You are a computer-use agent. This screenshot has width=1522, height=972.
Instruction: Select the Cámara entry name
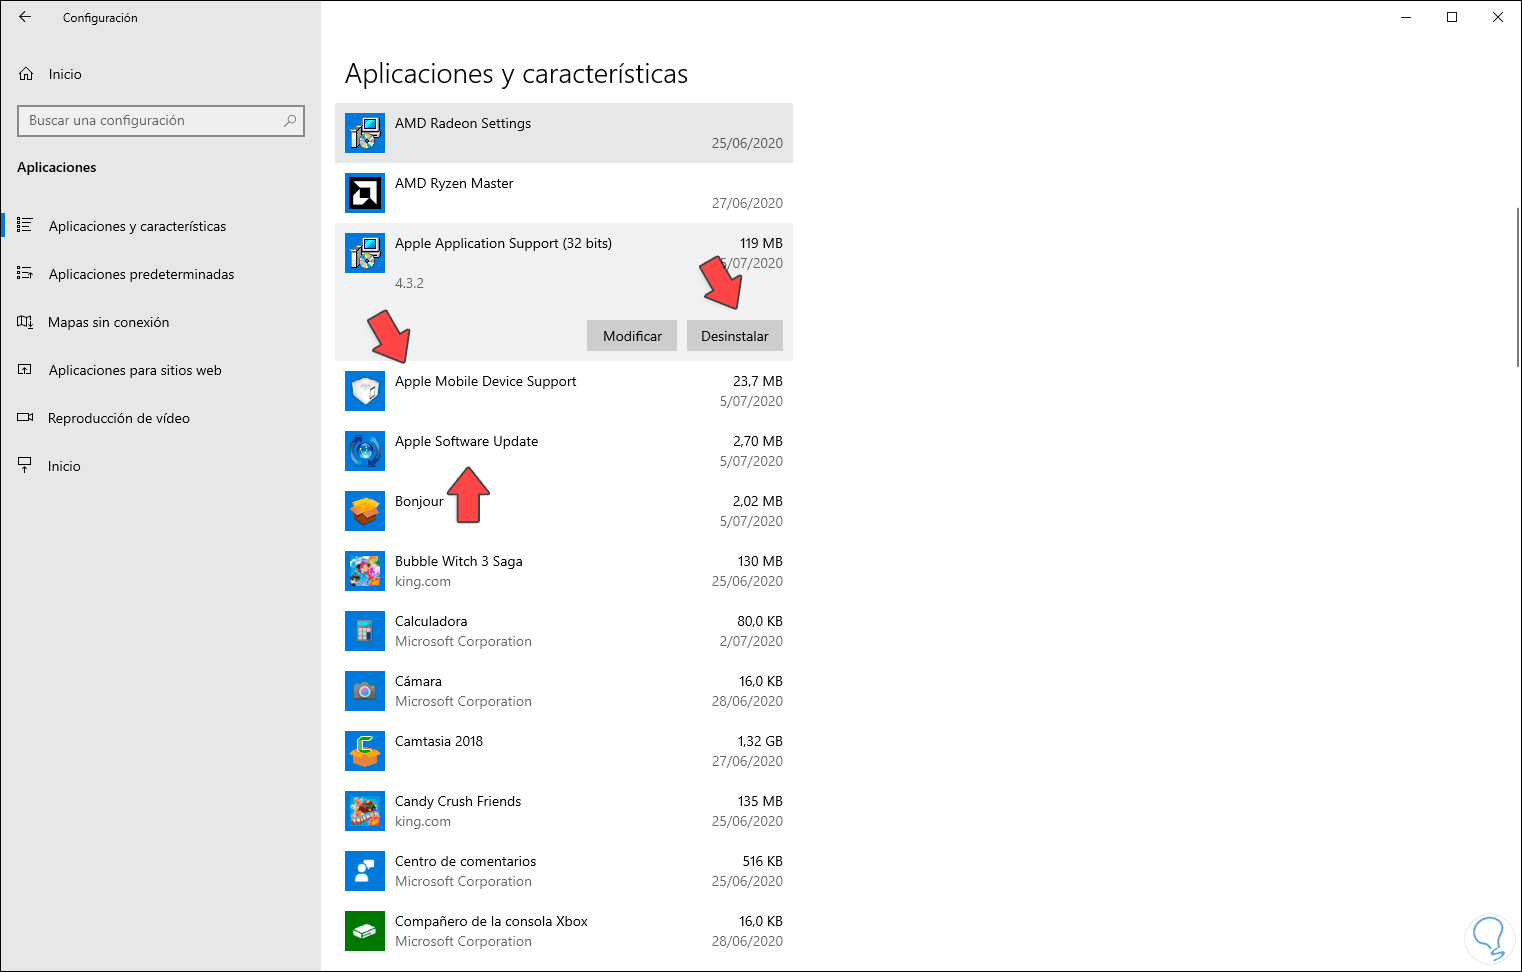point(418,681)
